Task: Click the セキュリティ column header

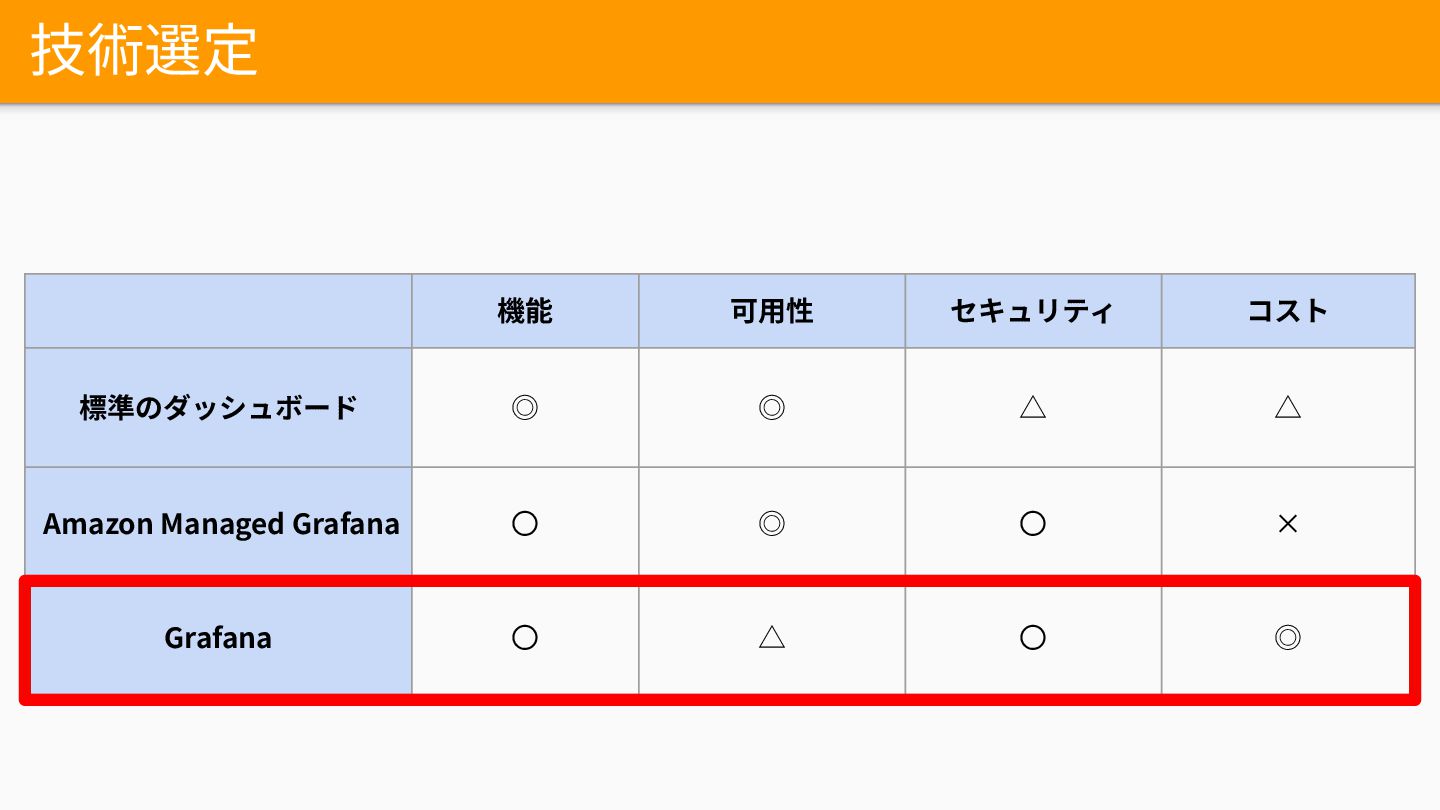Action: (1033, 311)
